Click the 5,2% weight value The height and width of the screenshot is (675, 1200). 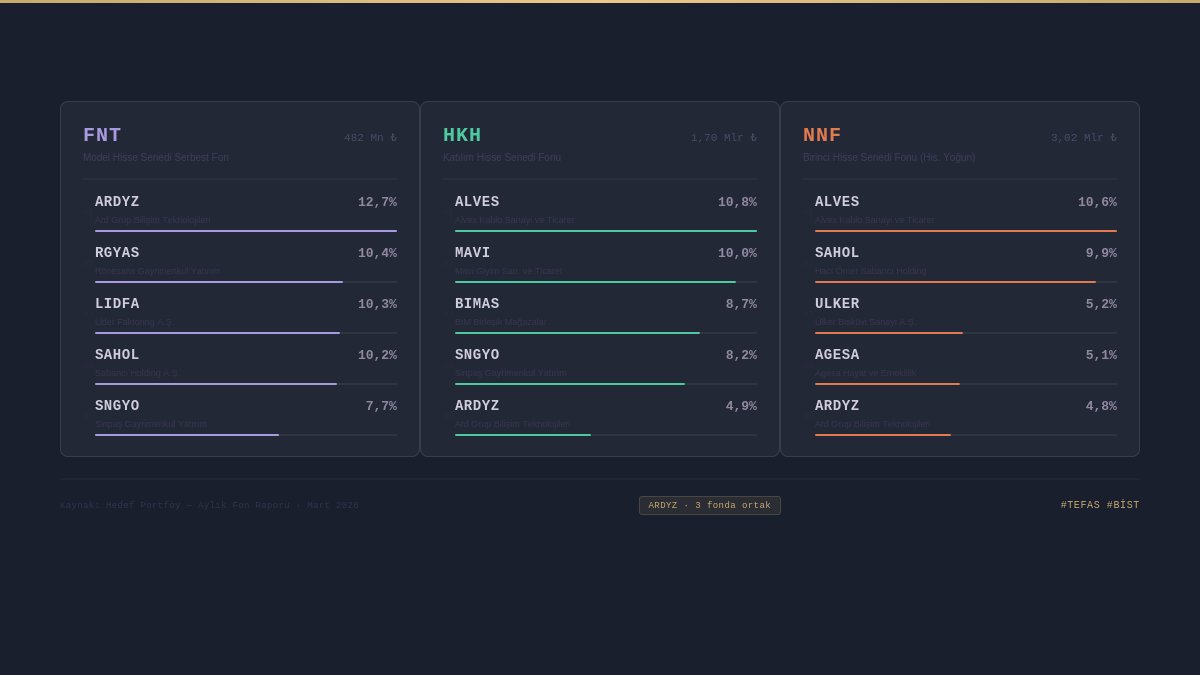[x=1101, y=304]
